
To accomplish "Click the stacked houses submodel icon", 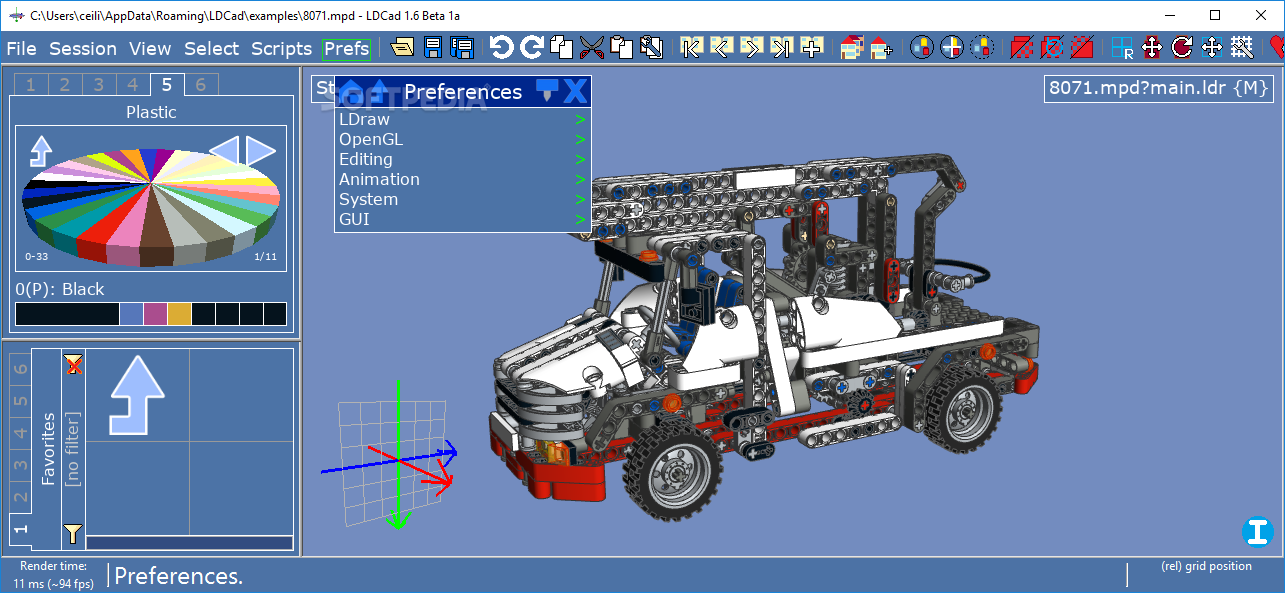I will click(x=851, y=47).
